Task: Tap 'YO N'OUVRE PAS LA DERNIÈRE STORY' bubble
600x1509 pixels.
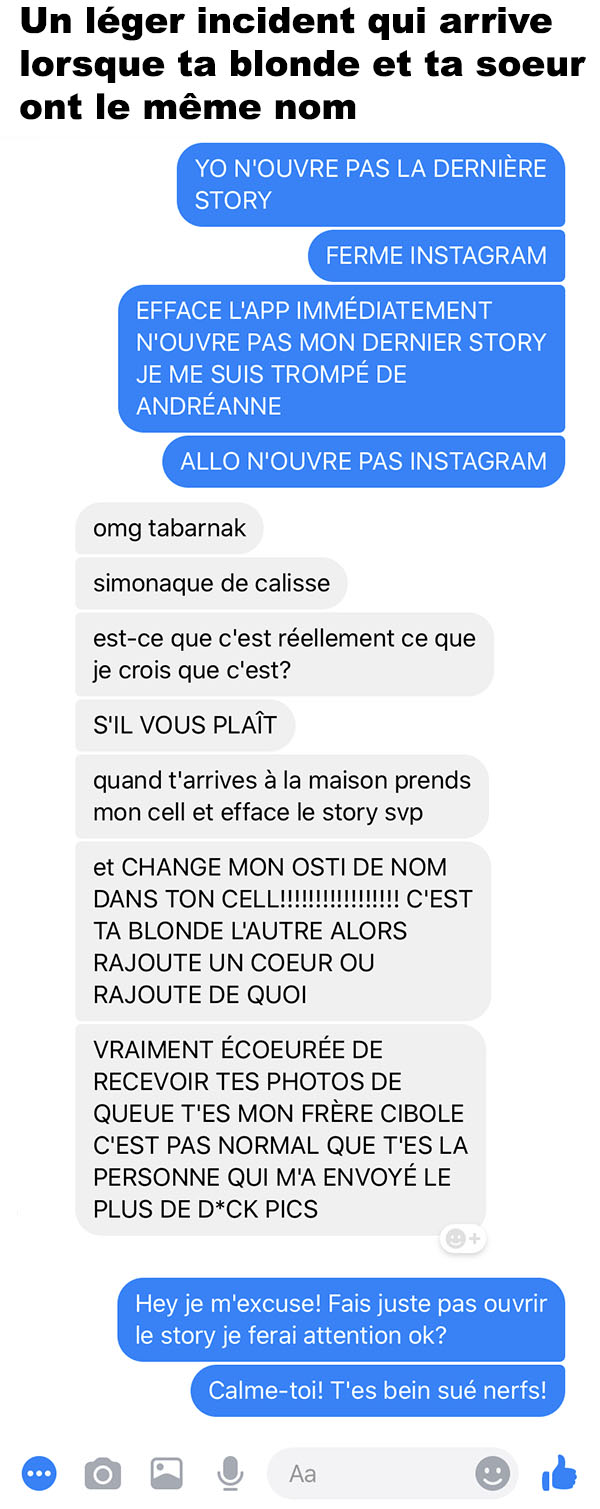Action: 371,184
